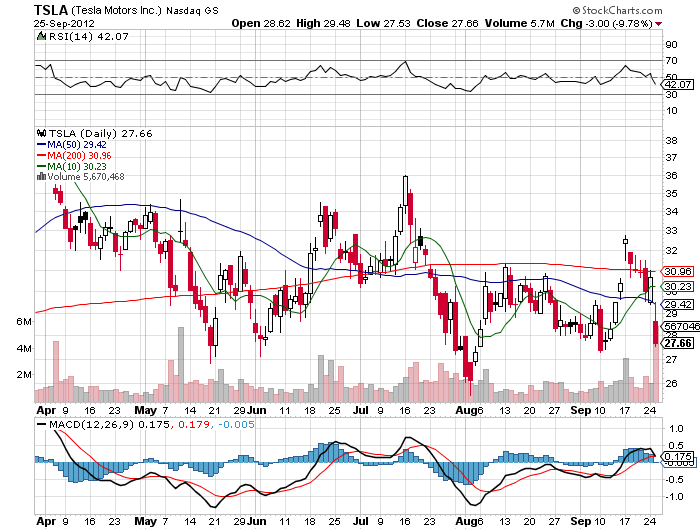The height and width of the screenshot is (530, 700).
Task: Click the red price tag 30.96
Action: click(x=678, y=271)
